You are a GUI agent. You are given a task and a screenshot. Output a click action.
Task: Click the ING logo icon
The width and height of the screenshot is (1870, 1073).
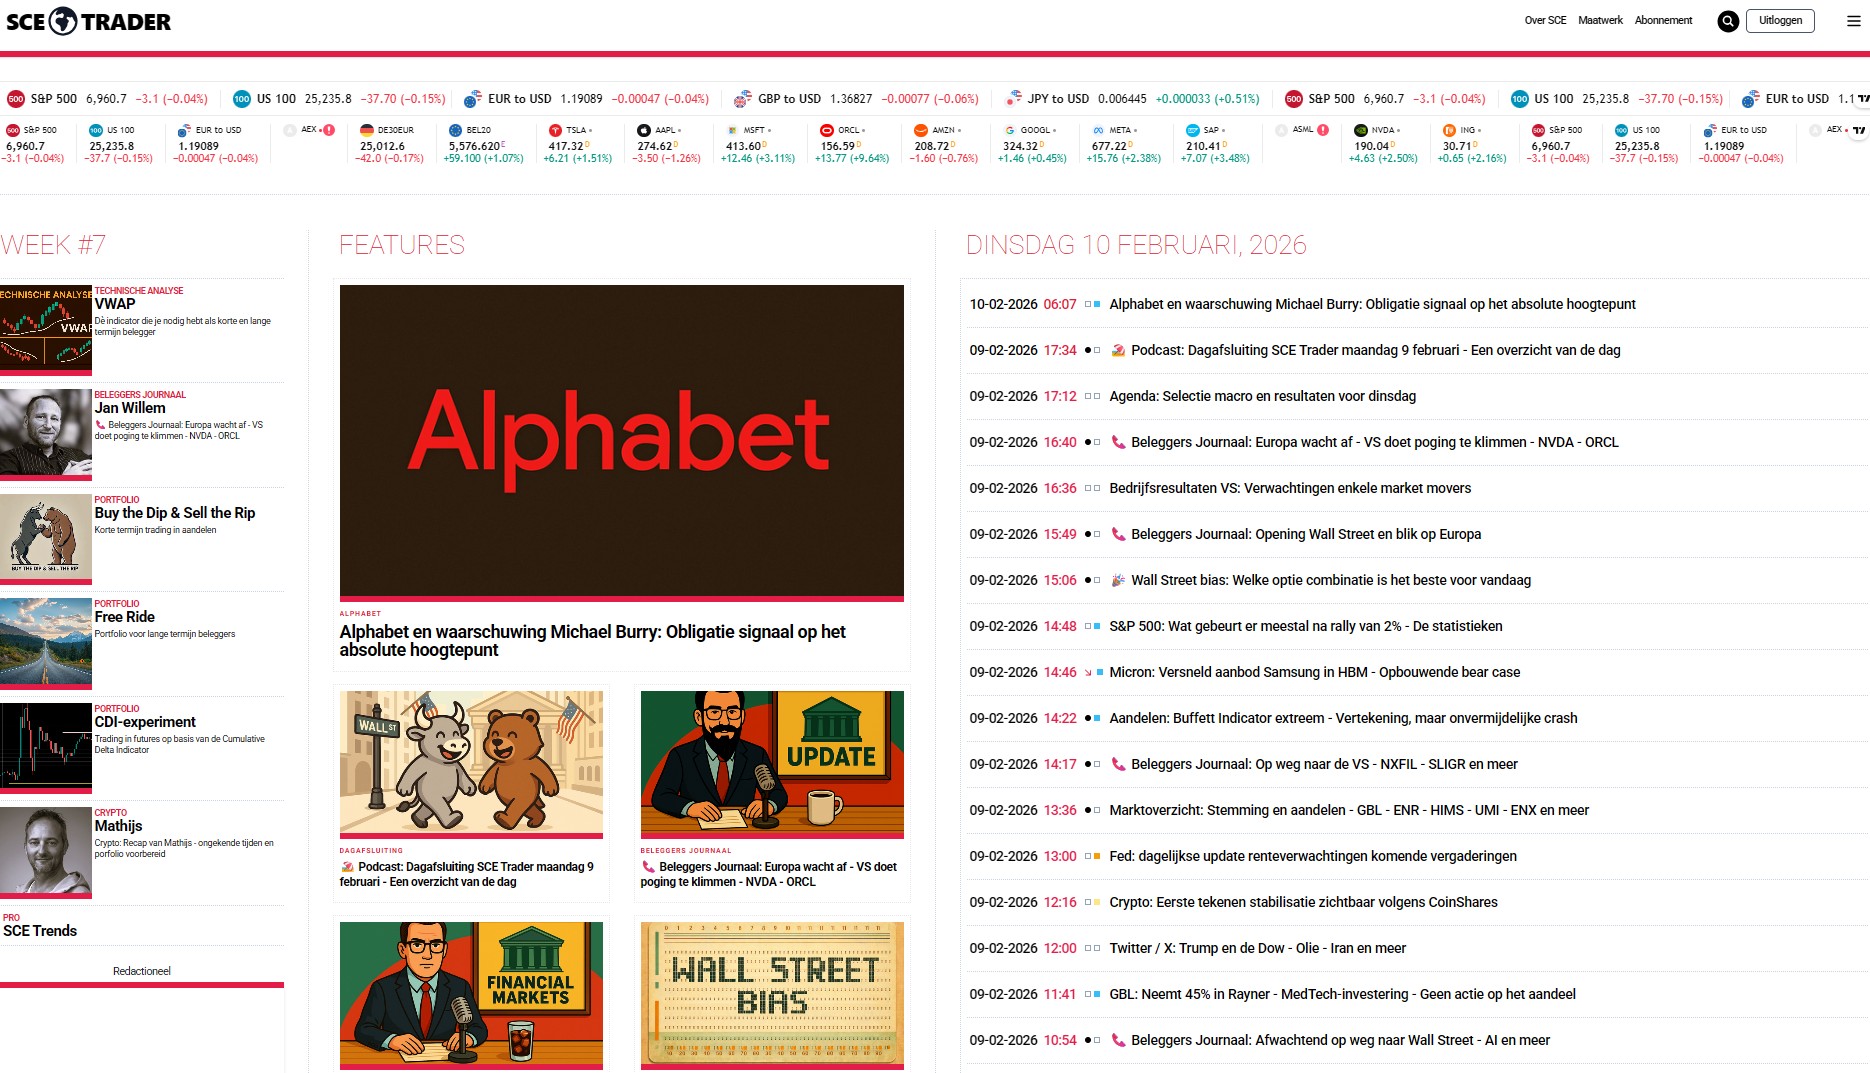tap(1449, 130)
